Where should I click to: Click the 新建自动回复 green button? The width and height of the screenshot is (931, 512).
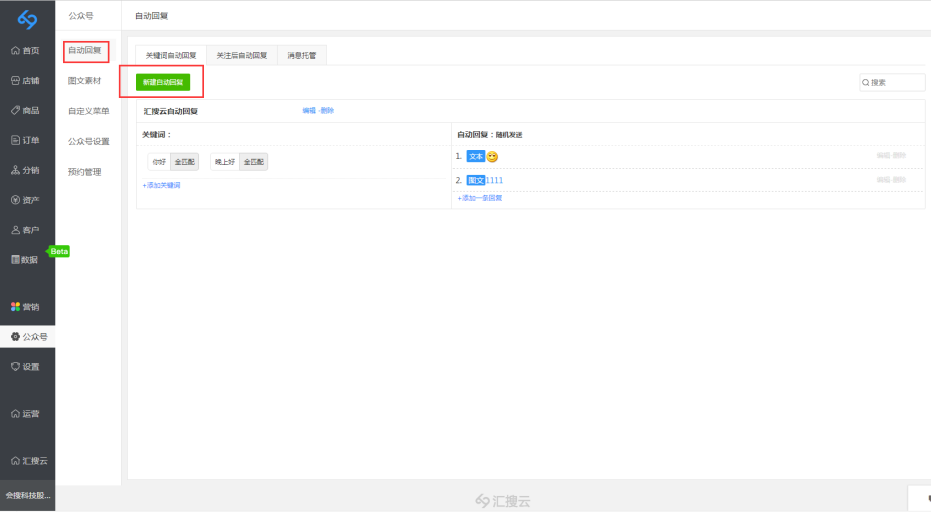(x=163, y=82)
